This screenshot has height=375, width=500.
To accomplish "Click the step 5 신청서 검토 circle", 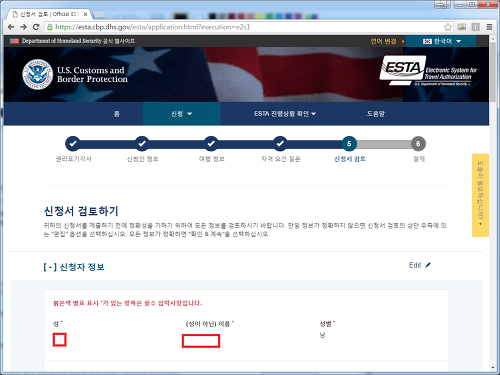I will coord(349,144).
